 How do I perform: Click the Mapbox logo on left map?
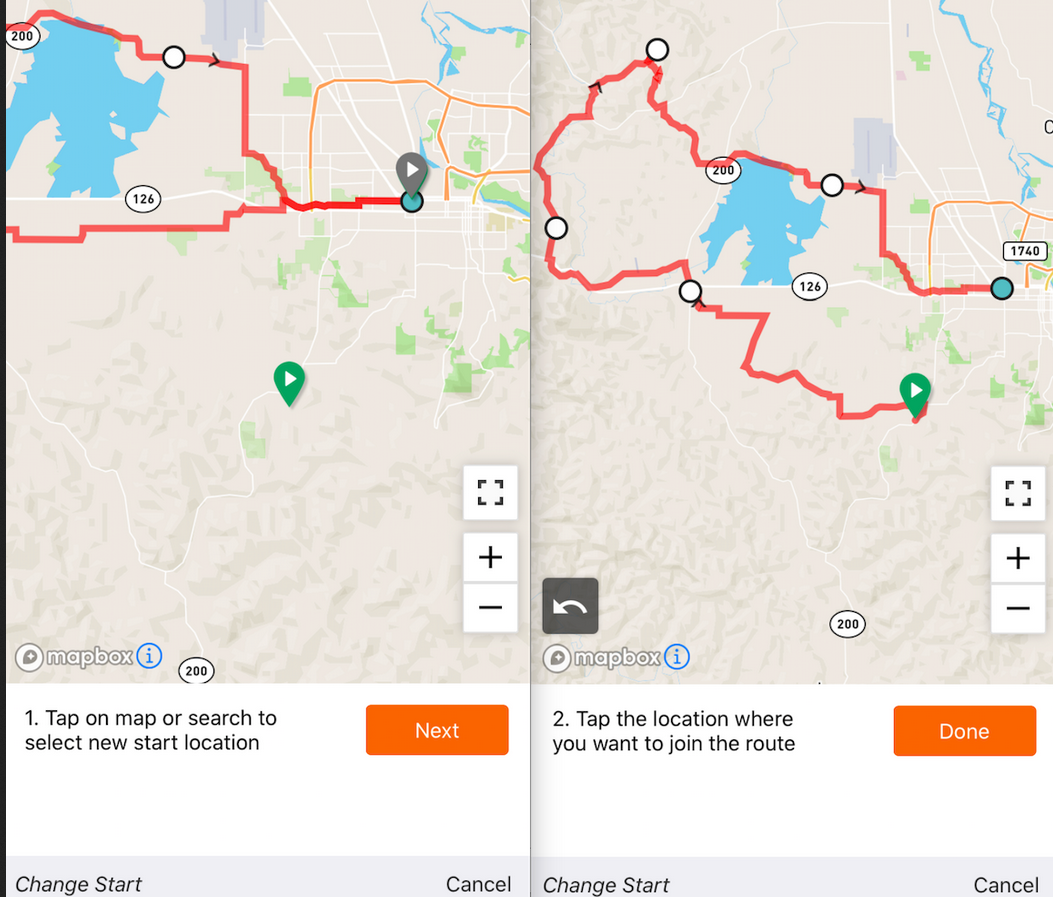(x=73, y=657)
